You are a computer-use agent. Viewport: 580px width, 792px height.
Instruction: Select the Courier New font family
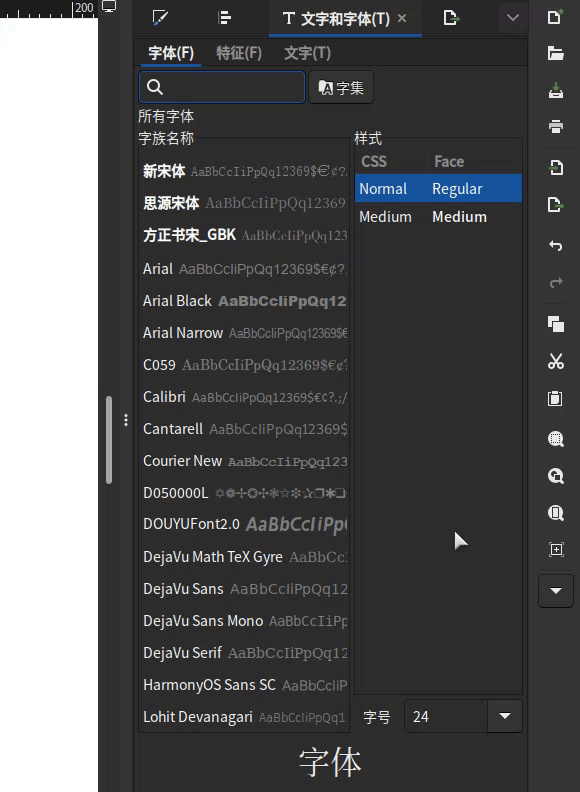coord(245,461)
